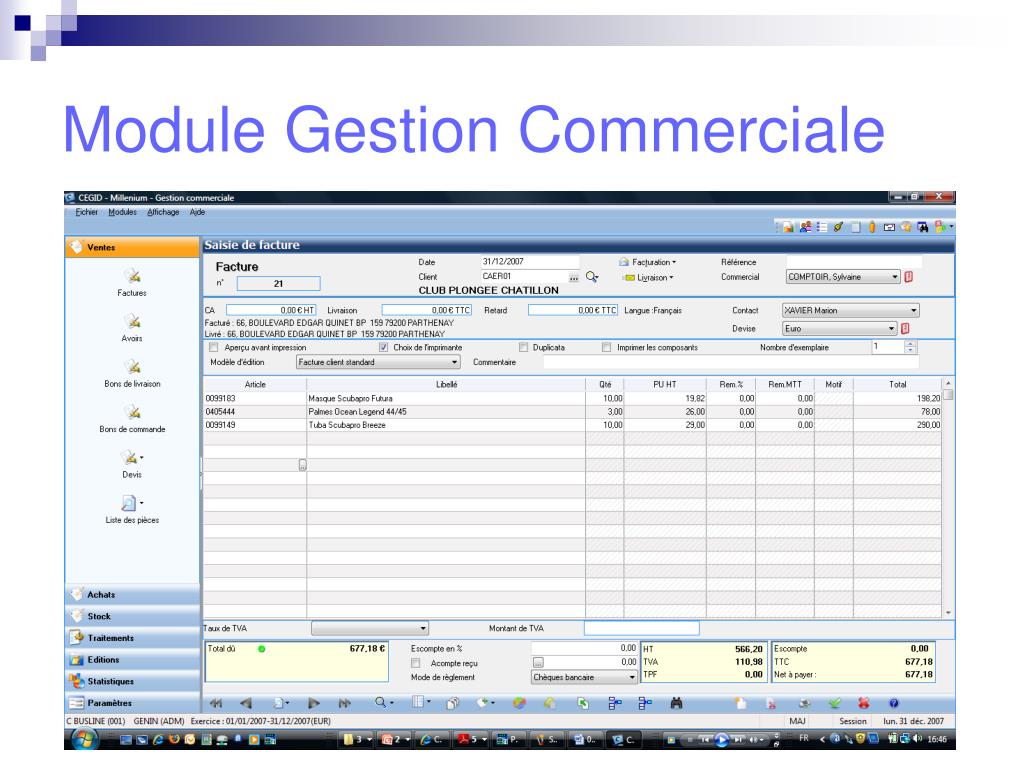Screen dimensions: 1024x768
Task: Open Avoirs in the Ventes panel
Action: click(x=132, y=328)
